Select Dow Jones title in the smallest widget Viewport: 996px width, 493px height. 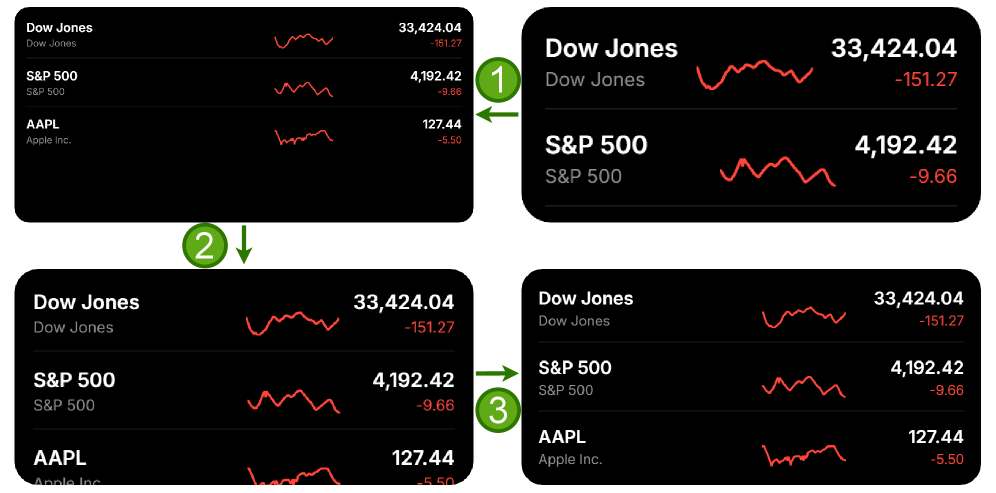click(x=59, y=28)
